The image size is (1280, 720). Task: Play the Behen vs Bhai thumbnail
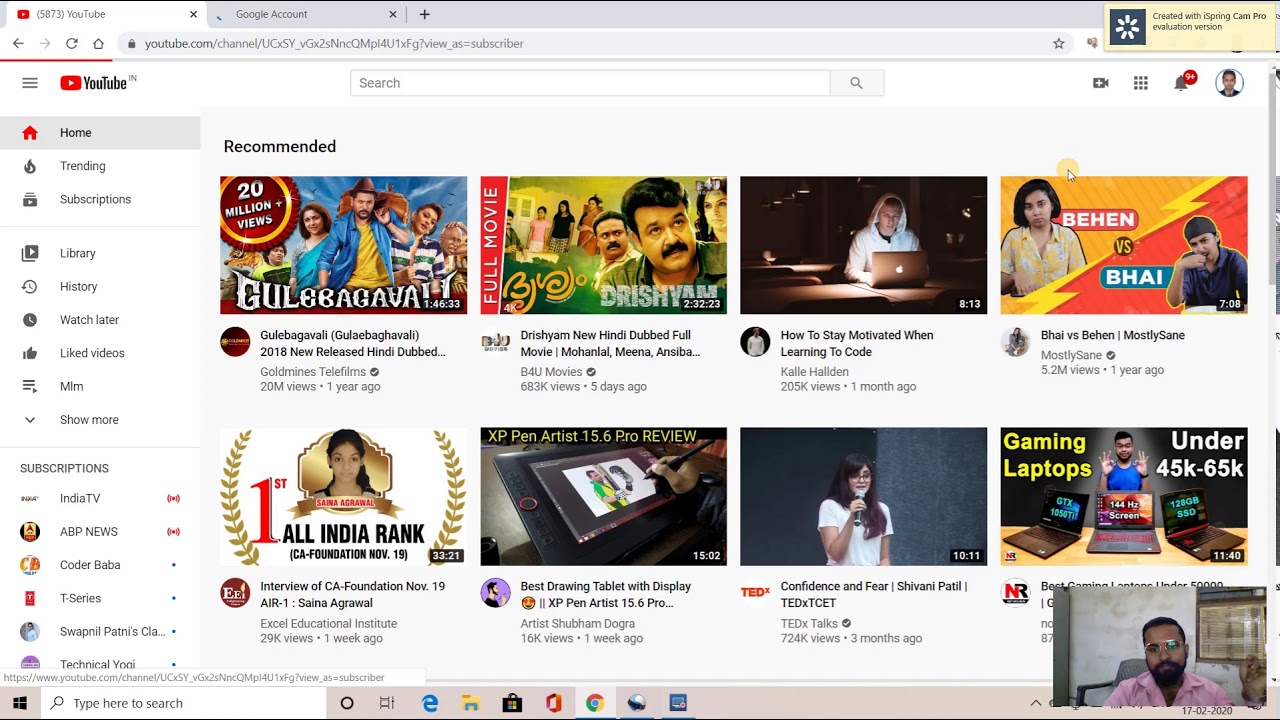click(x=1124, y=245)
